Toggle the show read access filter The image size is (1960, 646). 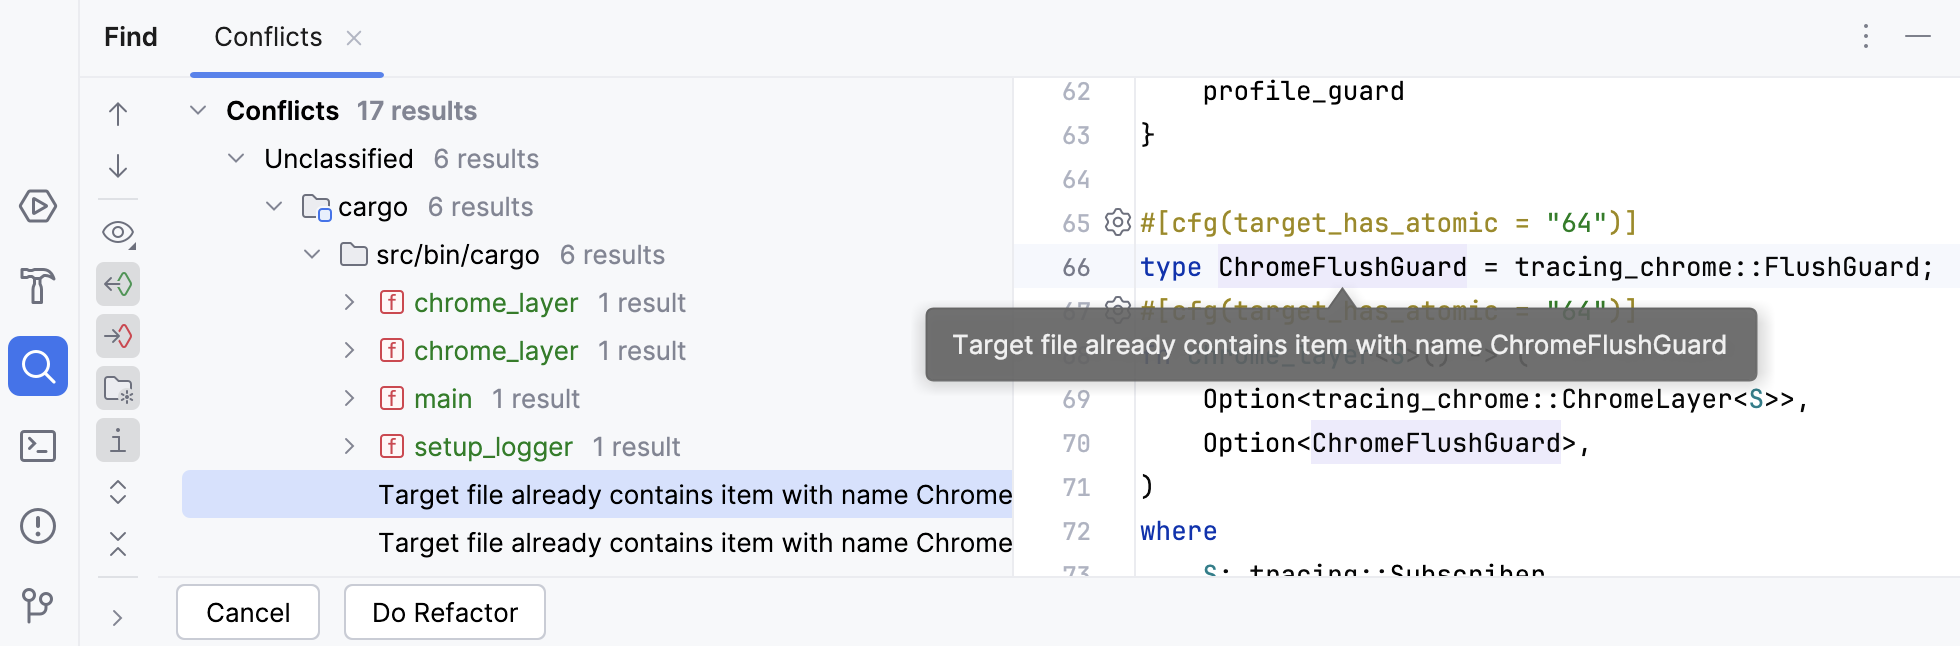pos(118,284)
